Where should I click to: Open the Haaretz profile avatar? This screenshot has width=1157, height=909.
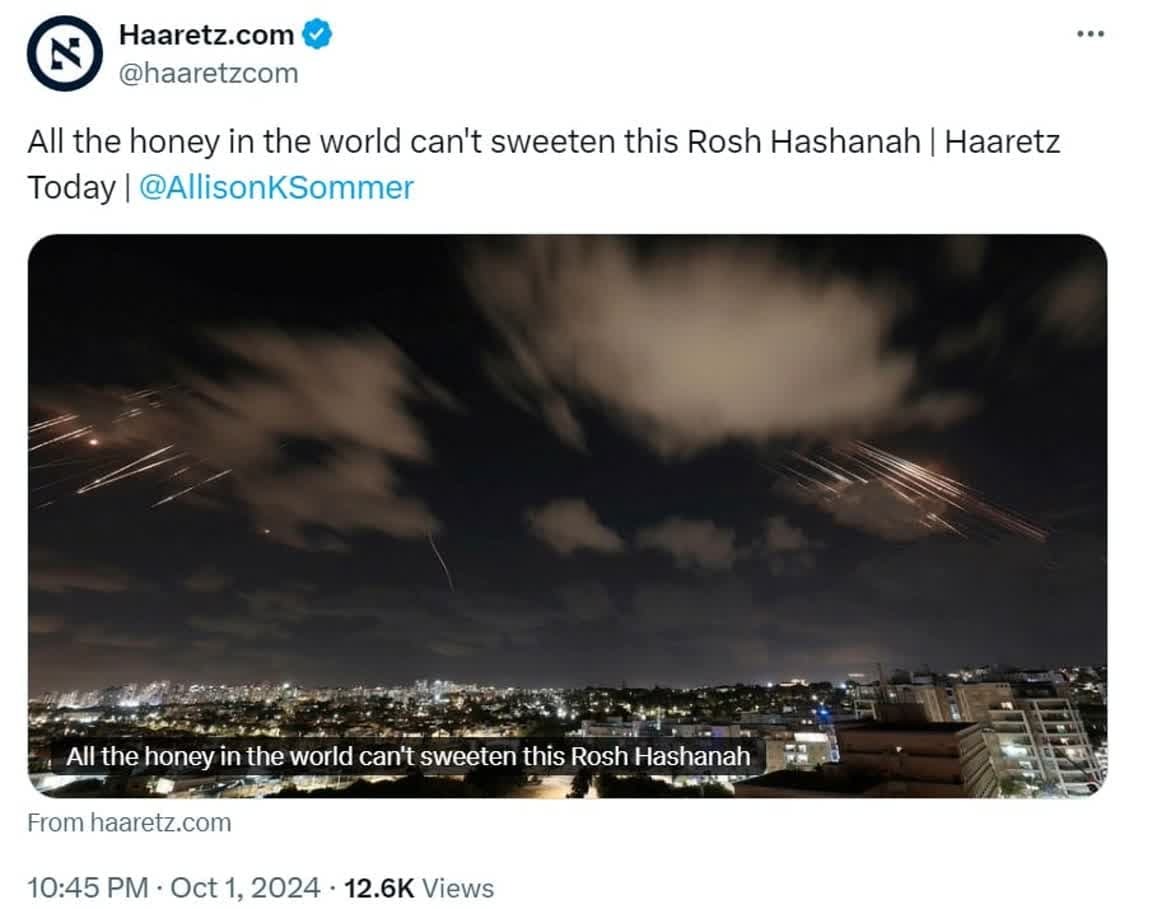pos(65,53)
